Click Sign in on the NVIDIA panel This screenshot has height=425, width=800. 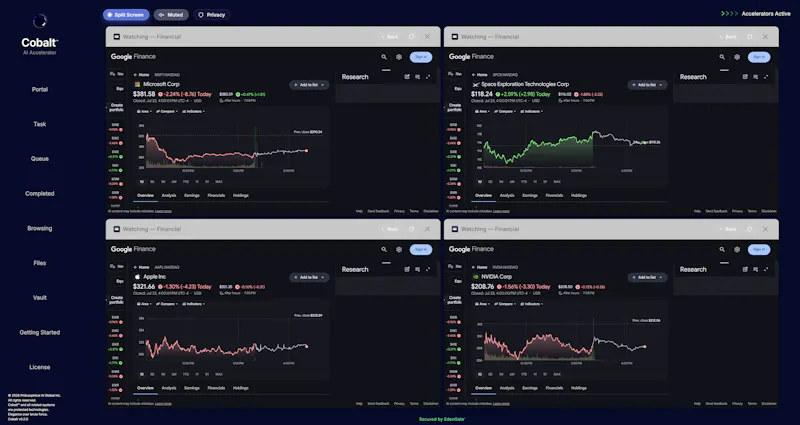pos(759,249)
